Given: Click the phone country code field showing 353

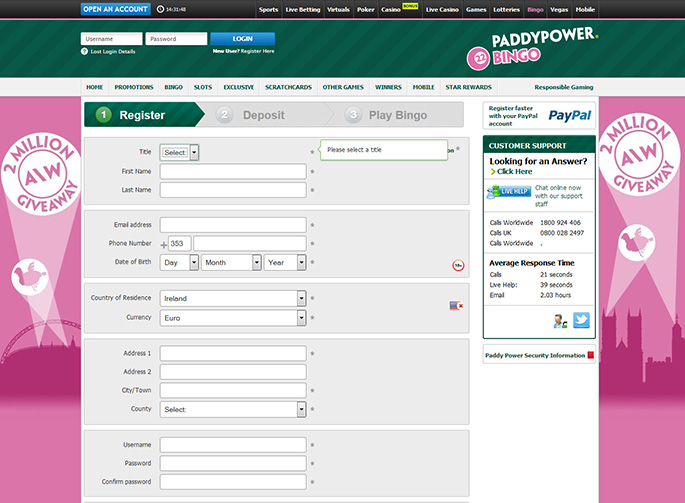Looking at the screenshot, I should [x=179, y=243].
